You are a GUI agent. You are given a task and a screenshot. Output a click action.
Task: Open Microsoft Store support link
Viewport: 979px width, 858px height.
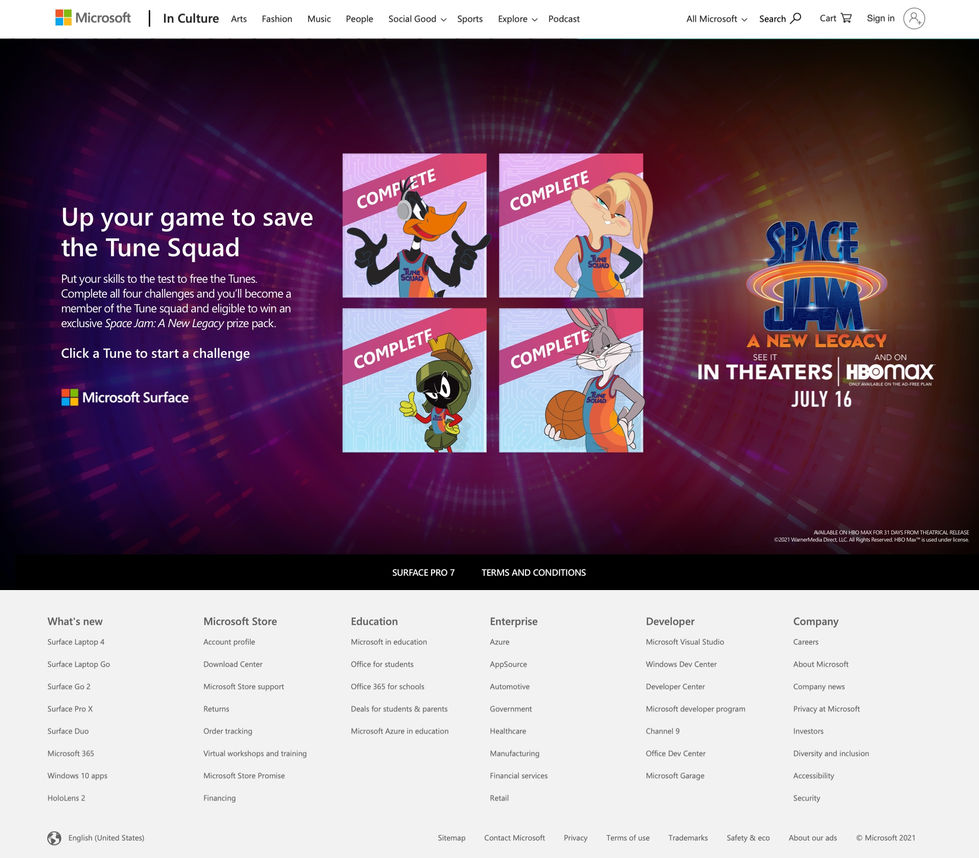244,687
